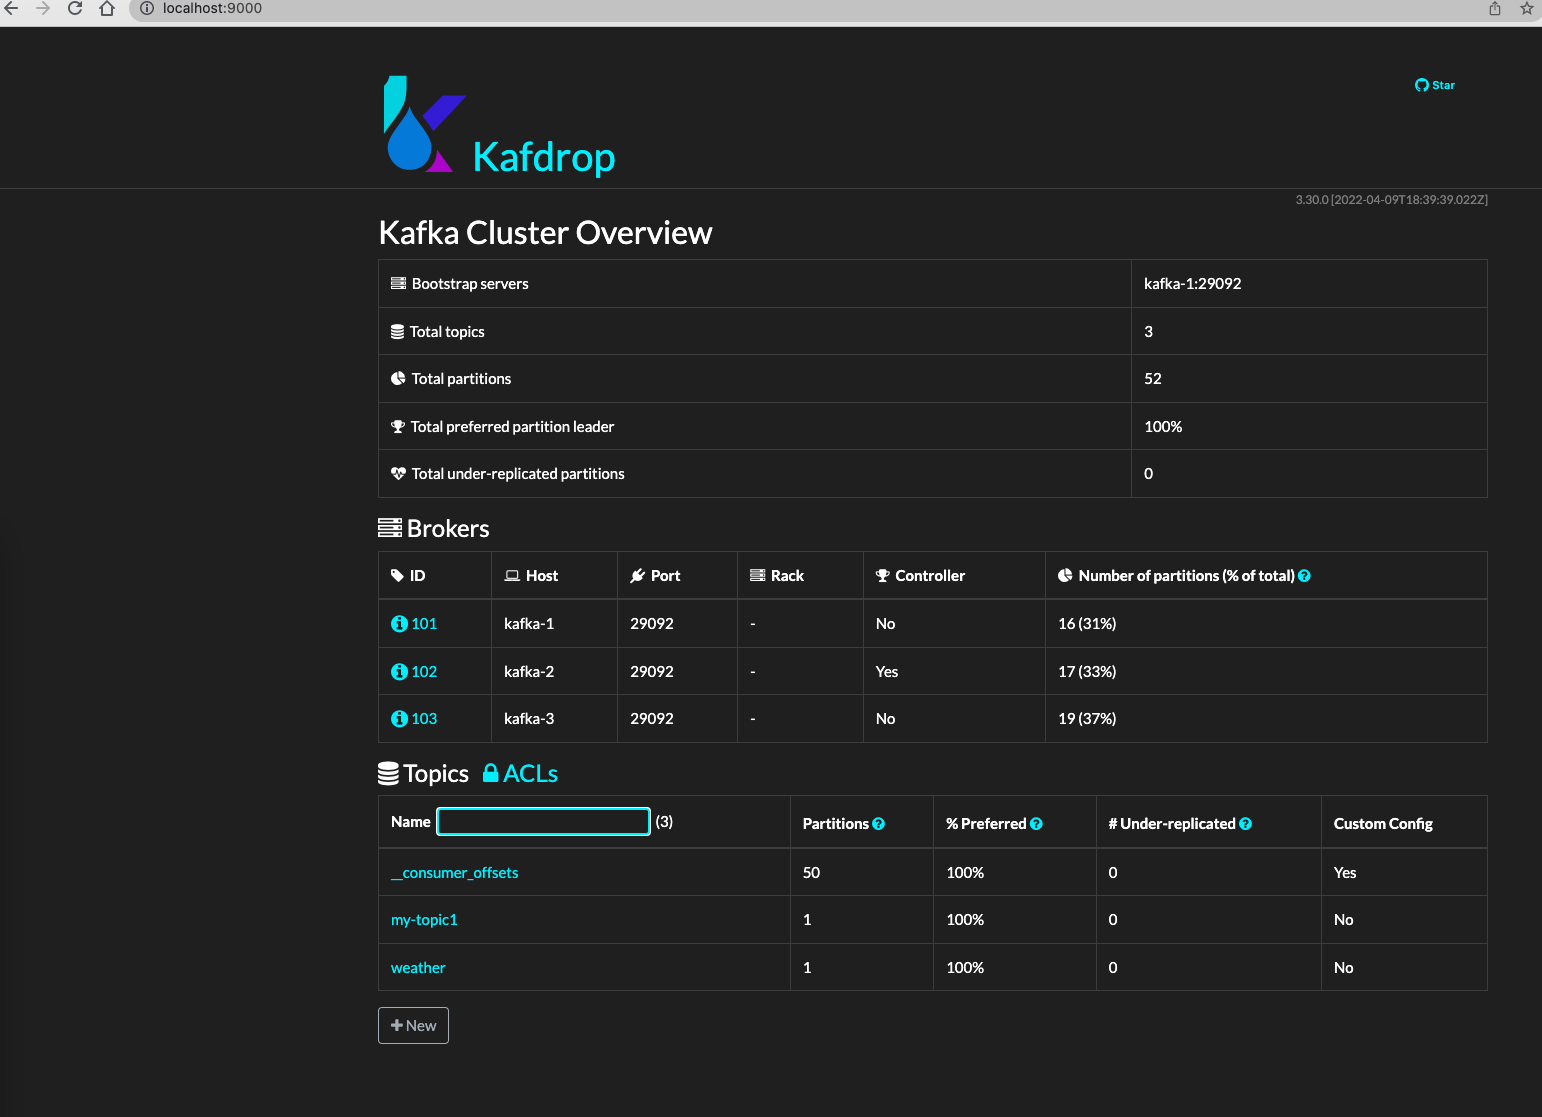The height and width of the screenshot is (1117, 1542).
Task: Click help icon next to Partitions header
Action: click(878, 824)
